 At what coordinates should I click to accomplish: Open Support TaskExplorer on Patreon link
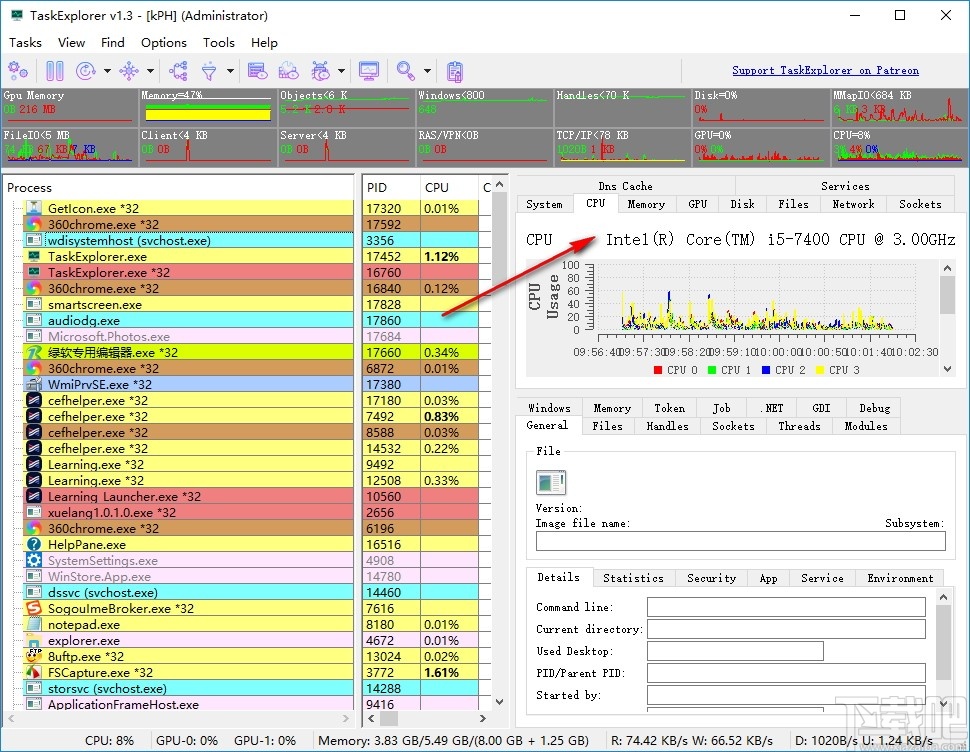click(825, 71)
